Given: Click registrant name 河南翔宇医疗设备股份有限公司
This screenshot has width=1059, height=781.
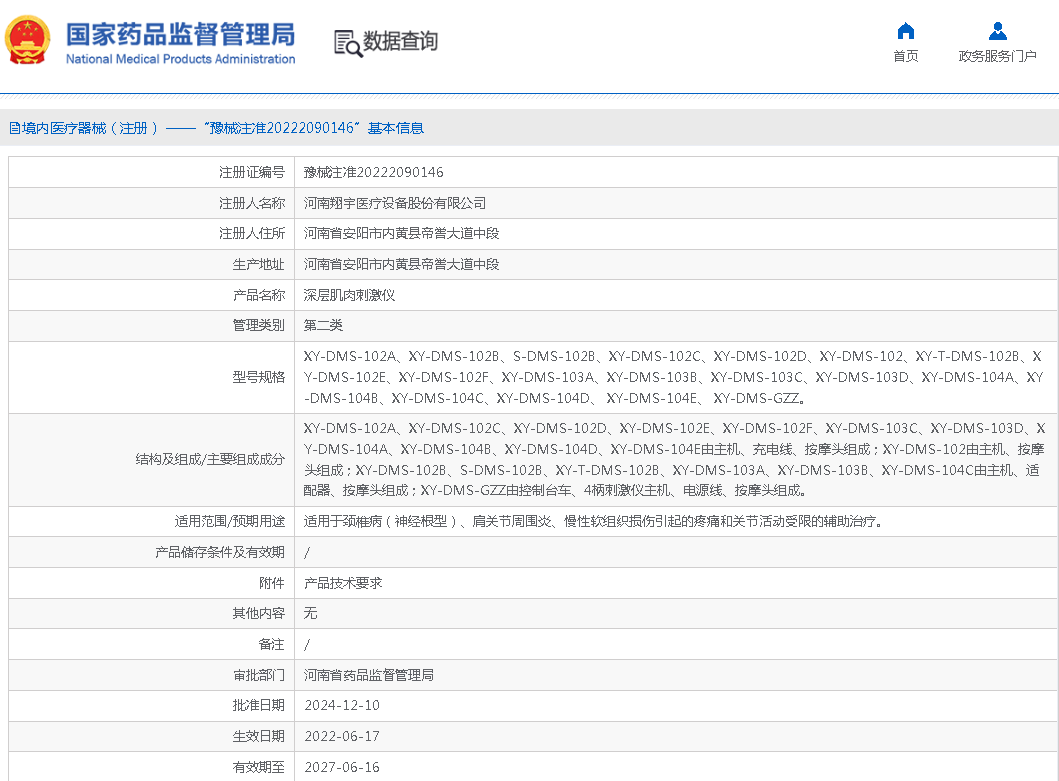Looking at the screenshot, I should pos(395,203).
